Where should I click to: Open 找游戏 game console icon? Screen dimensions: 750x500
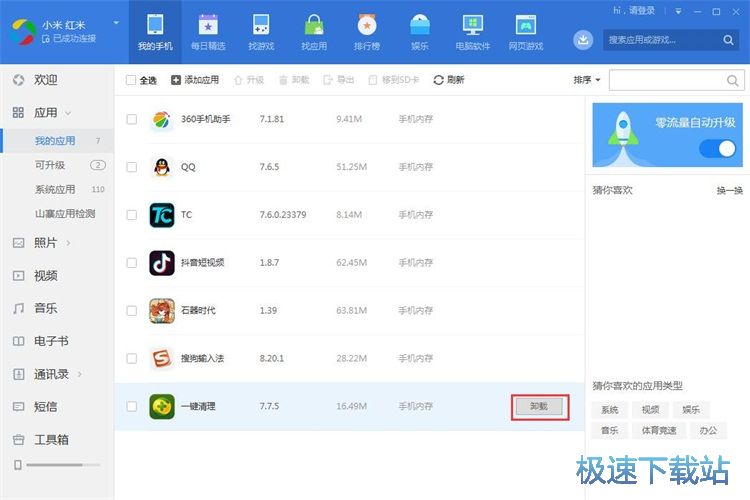coord(261,24)
